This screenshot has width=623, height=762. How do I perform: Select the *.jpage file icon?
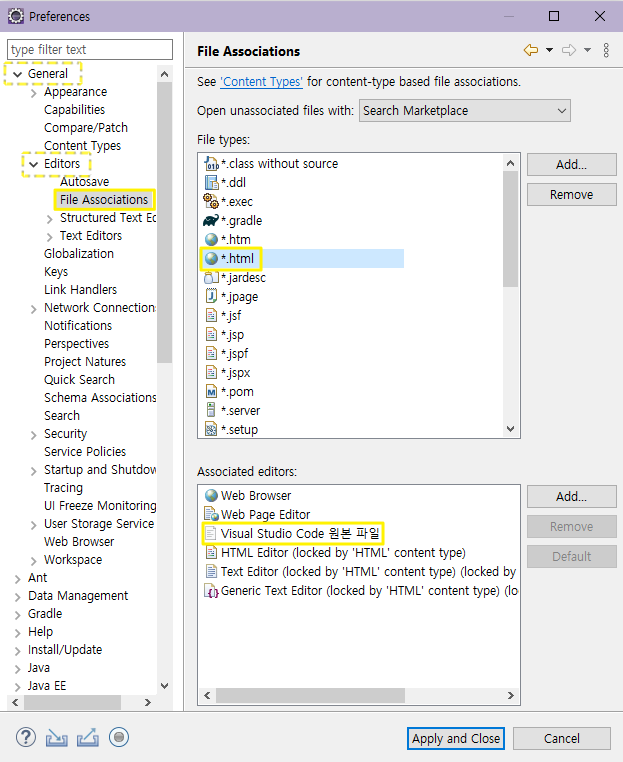[x=211, y=296]
